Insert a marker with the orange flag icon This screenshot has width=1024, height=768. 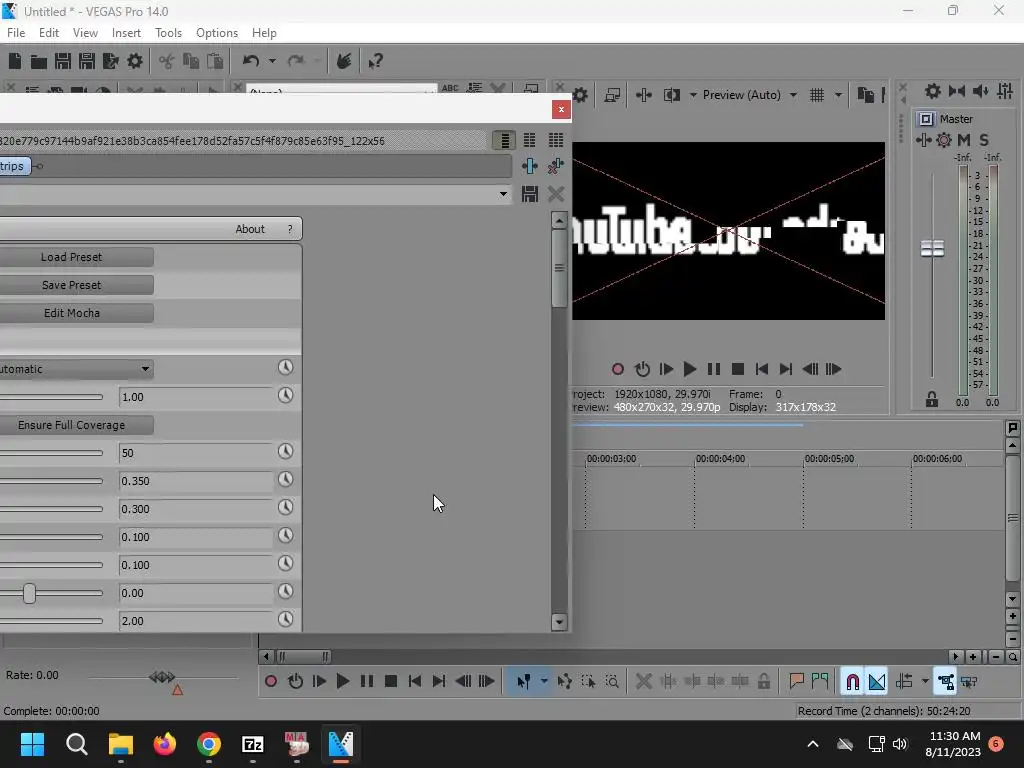click(x=796, y=682)
